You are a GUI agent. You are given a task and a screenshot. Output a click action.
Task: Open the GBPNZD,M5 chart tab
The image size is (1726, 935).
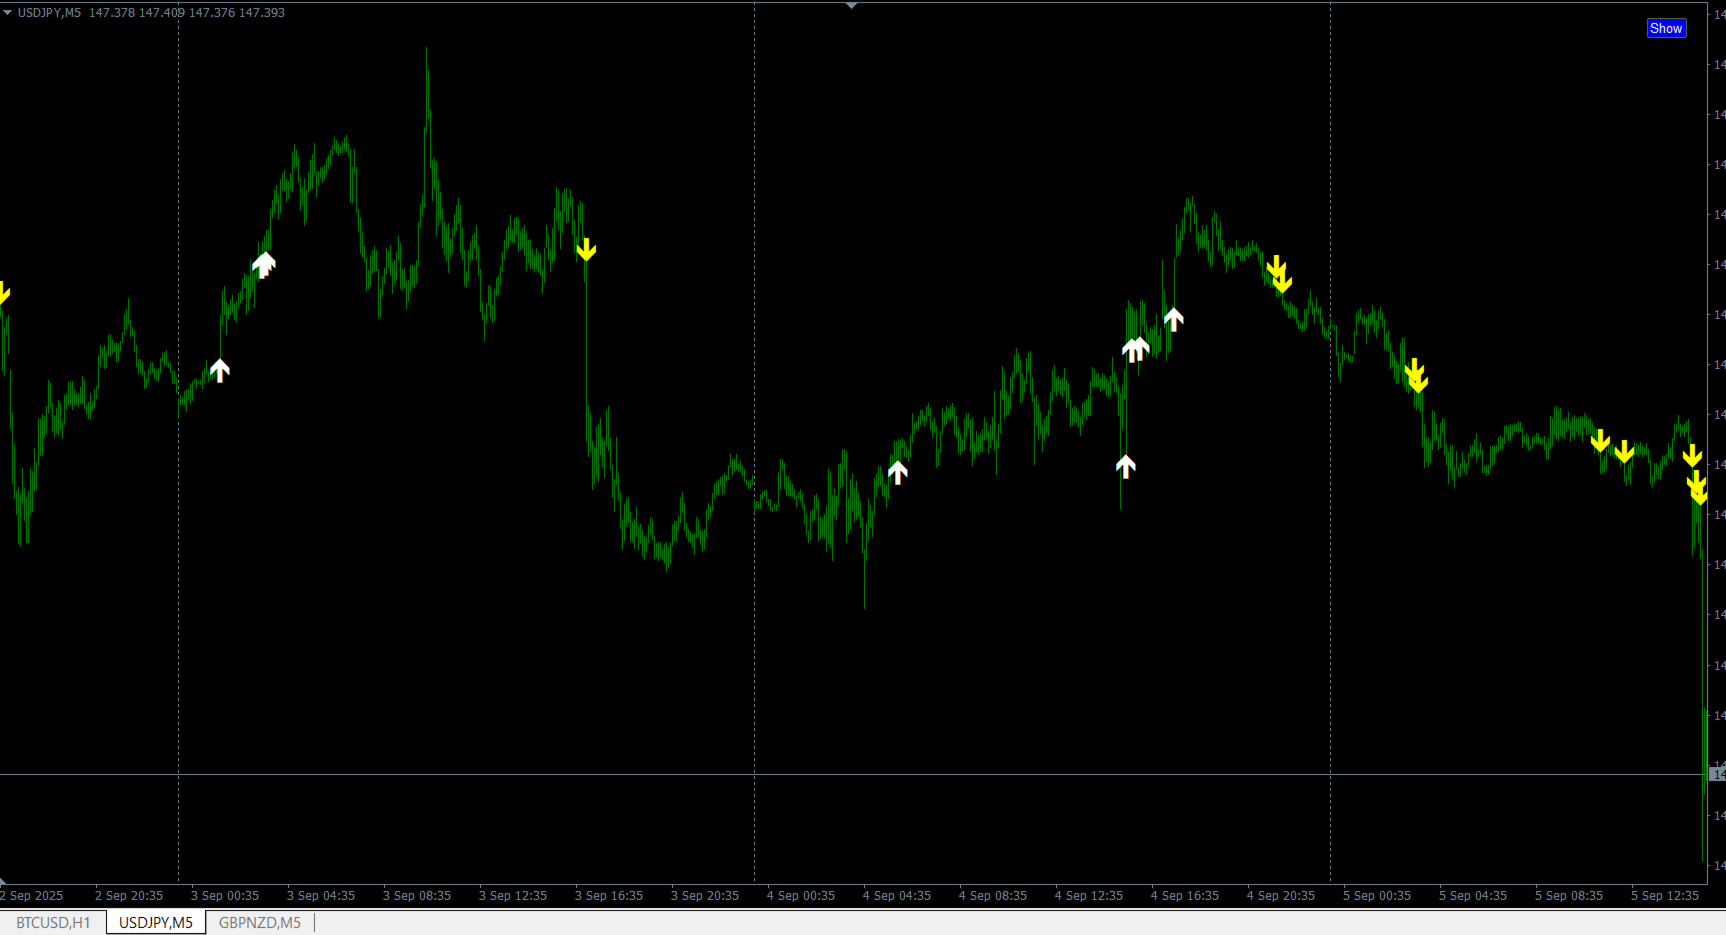click(260, 923)
